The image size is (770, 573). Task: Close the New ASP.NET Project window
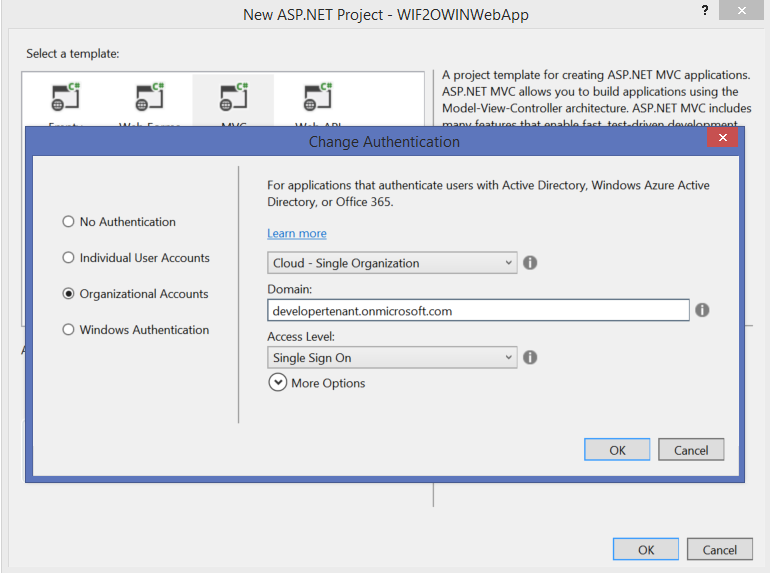[742, 10]
